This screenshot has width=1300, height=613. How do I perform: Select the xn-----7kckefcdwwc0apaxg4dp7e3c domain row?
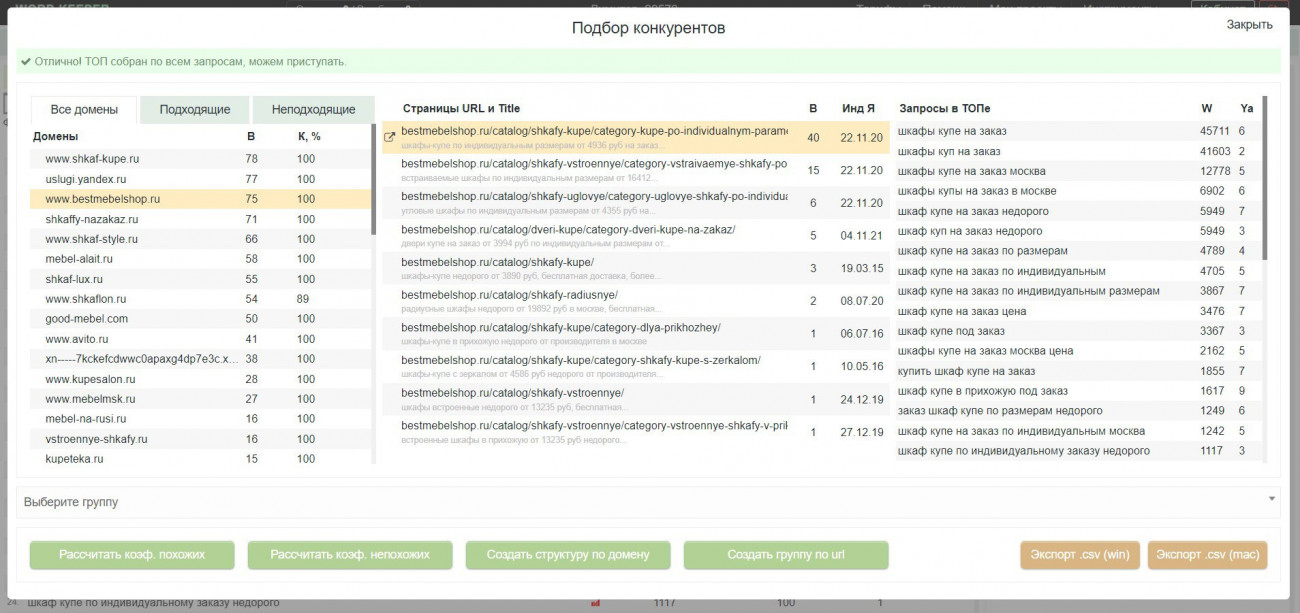point(200,359)
